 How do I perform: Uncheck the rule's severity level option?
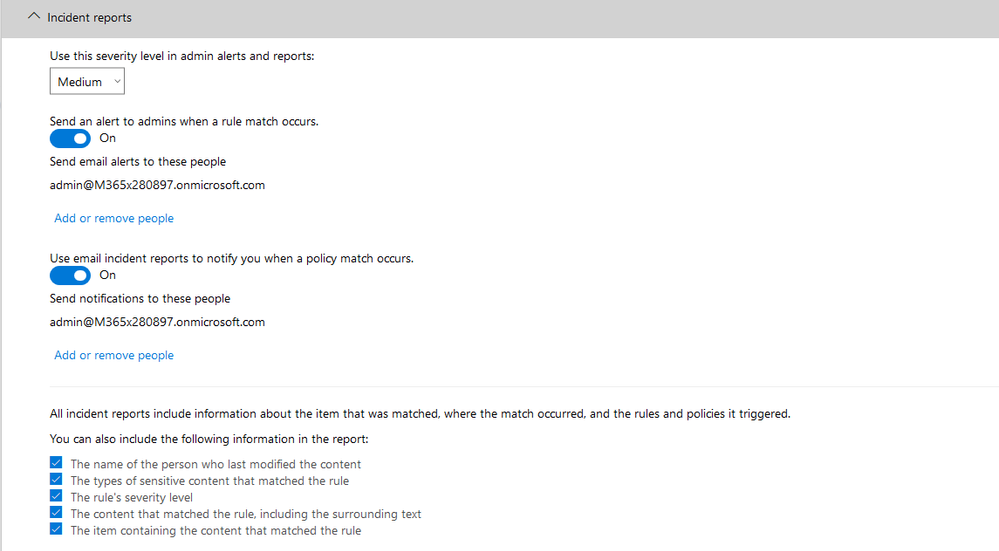[56, 496]
